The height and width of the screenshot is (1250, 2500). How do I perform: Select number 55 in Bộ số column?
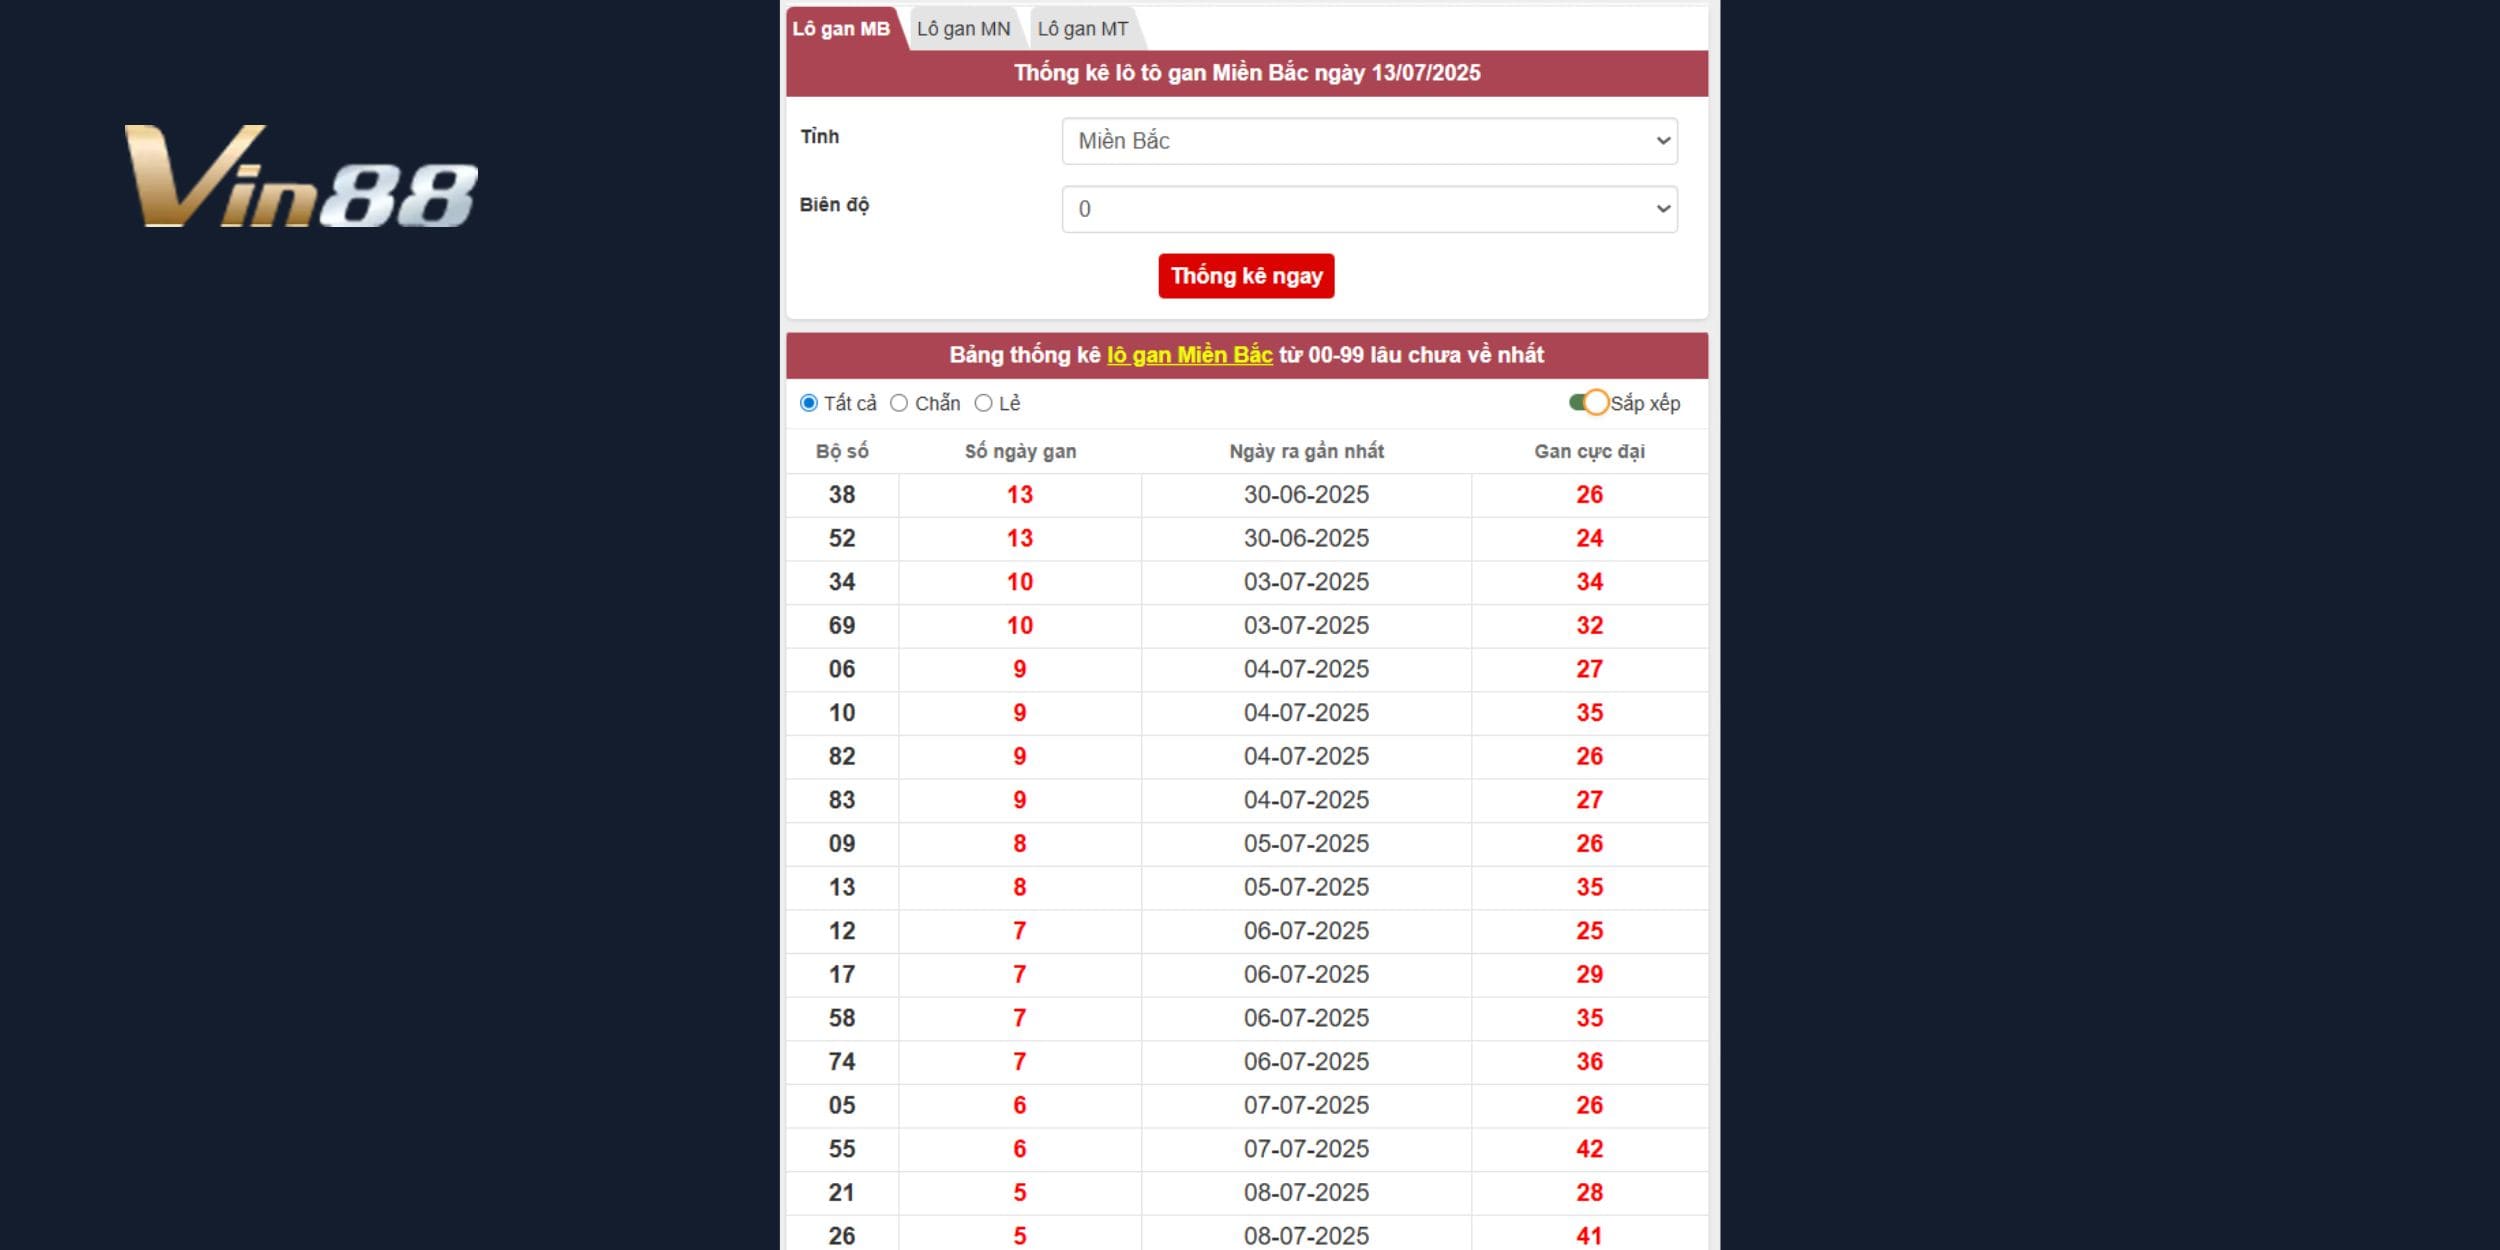[842, 1150]
